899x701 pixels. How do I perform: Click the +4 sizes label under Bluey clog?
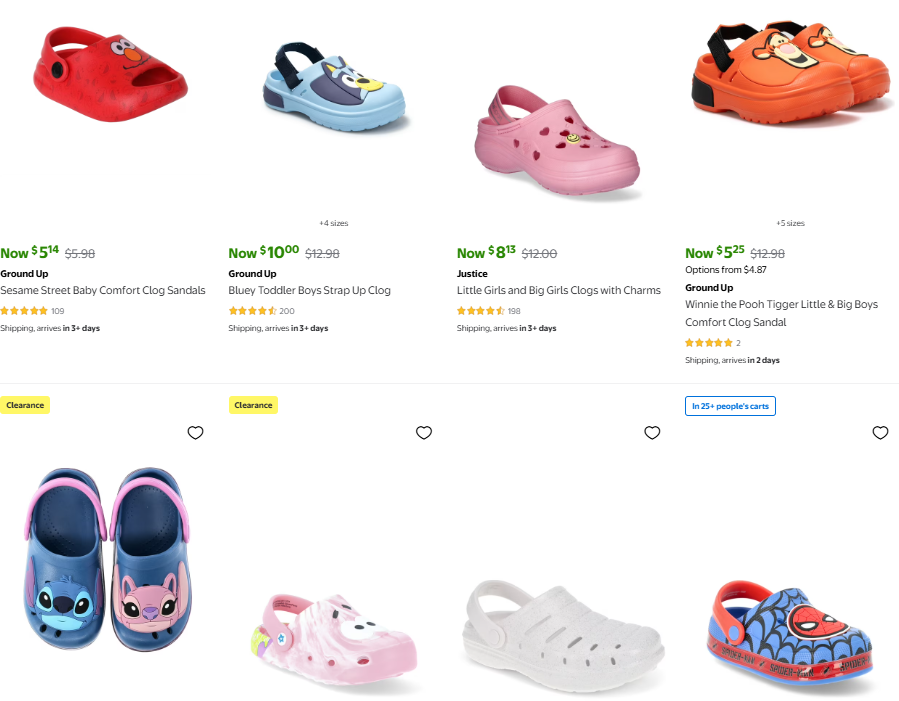(x=334, y=223)
